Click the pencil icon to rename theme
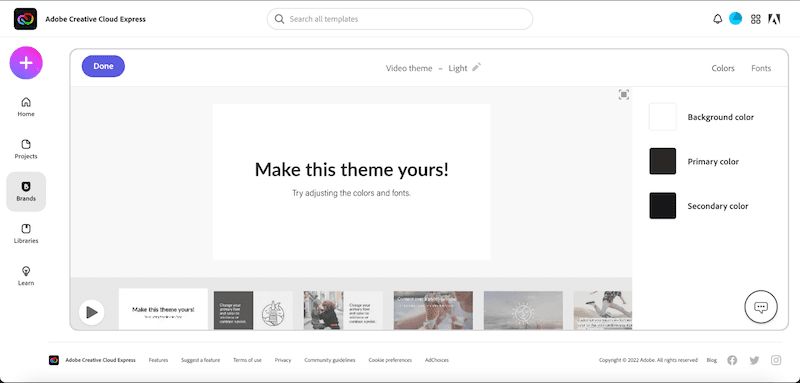800x383 pixels. click(477, 67)
